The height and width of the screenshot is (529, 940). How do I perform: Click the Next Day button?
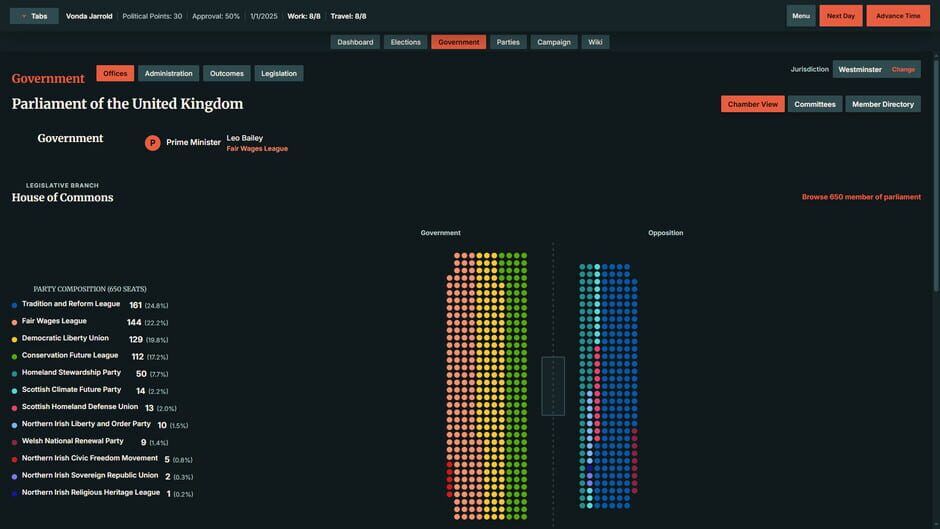tap(840, 16)
